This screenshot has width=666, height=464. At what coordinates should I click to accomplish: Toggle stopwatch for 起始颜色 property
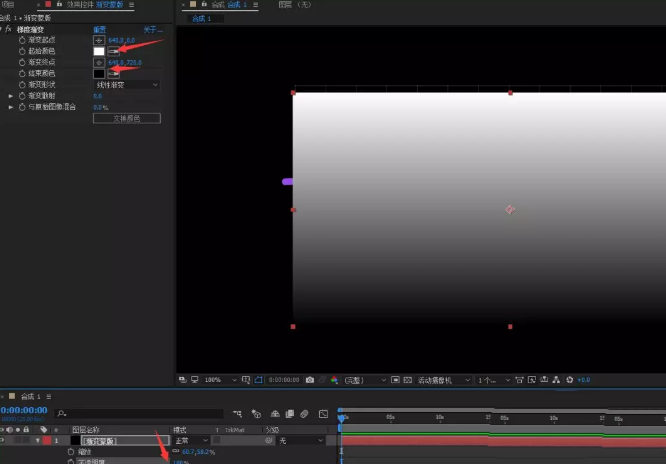22,51
